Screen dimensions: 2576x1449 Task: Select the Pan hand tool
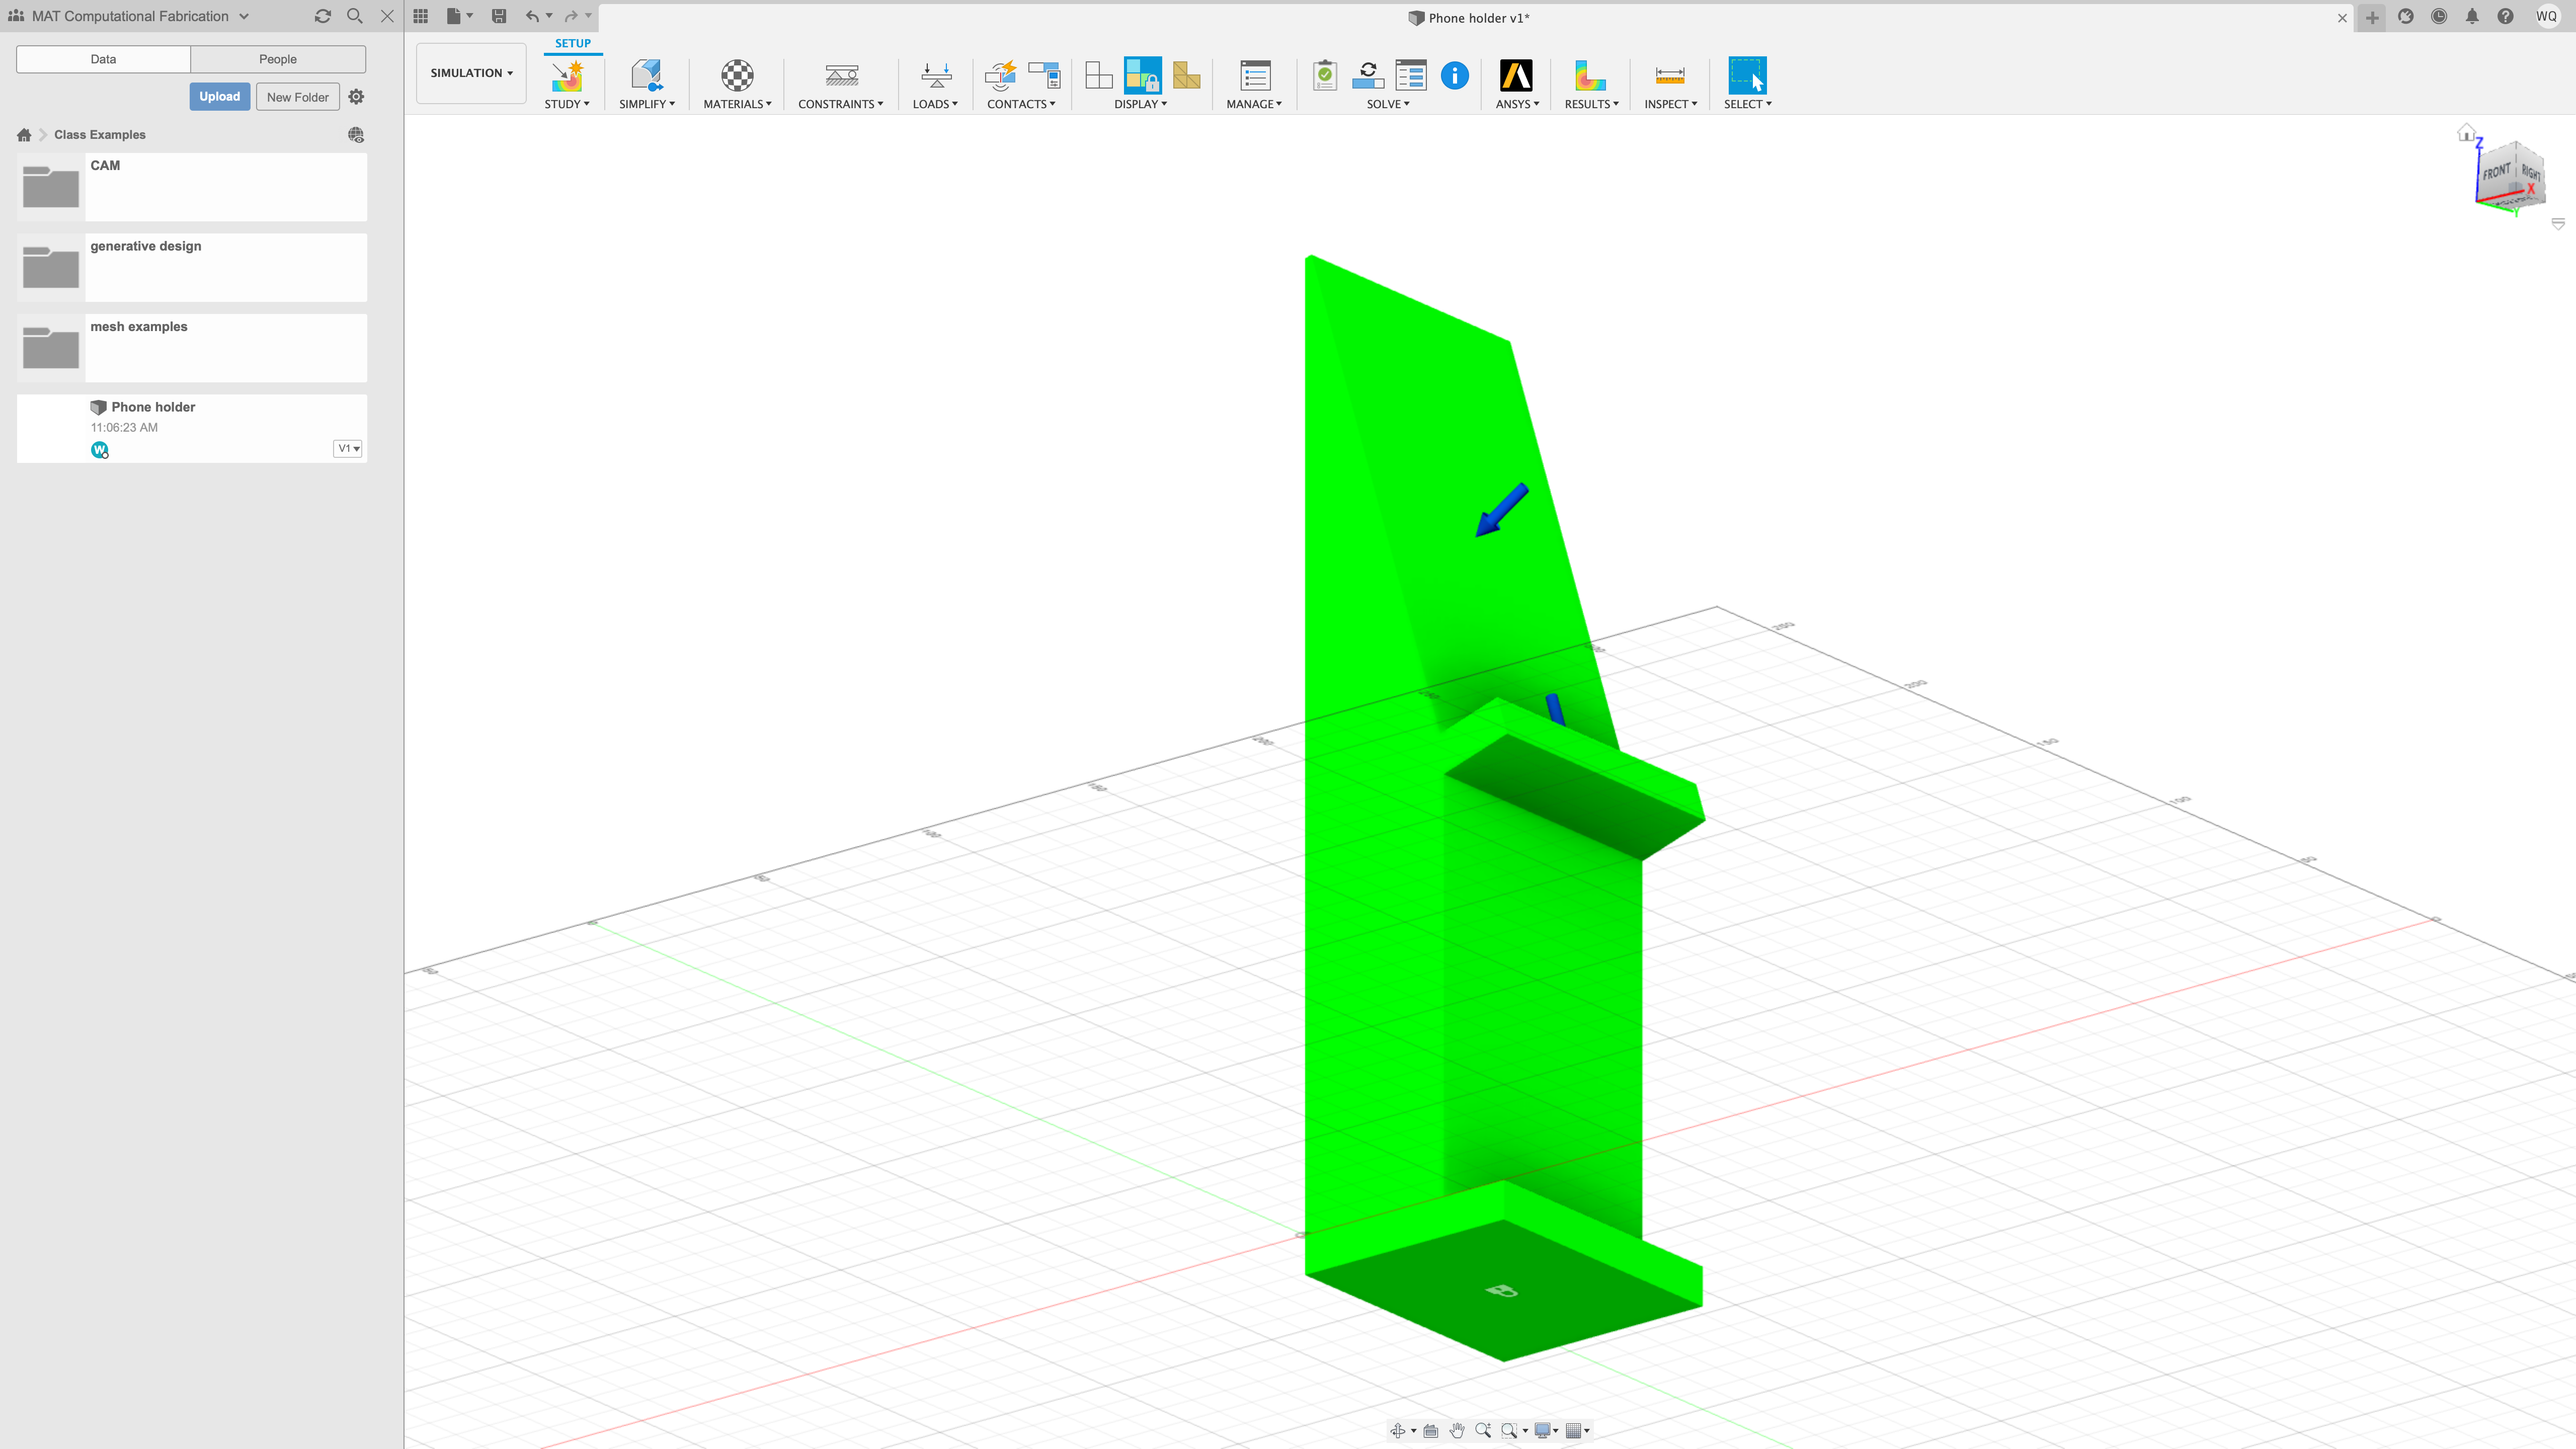tap(1457, 1431)
